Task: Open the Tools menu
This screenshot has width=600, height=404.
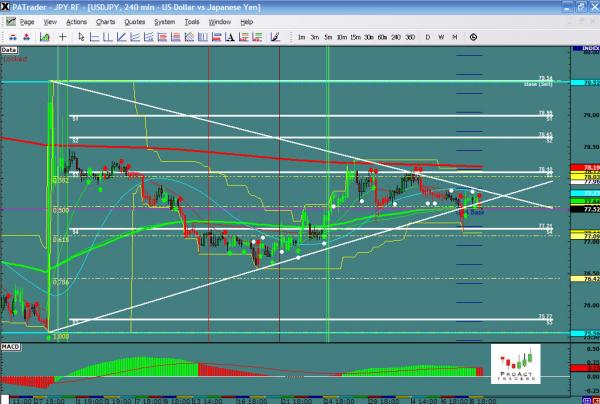Action: click(192, 21)
